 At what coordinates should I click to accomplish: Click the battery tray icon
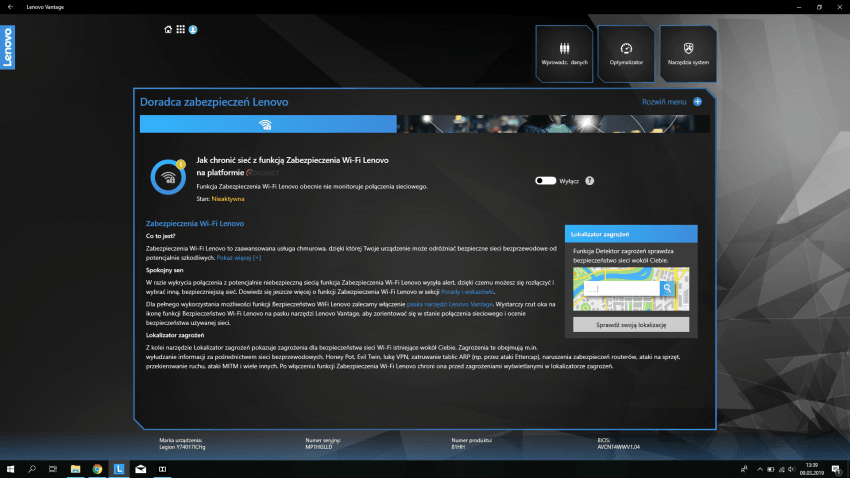[770, 469]
